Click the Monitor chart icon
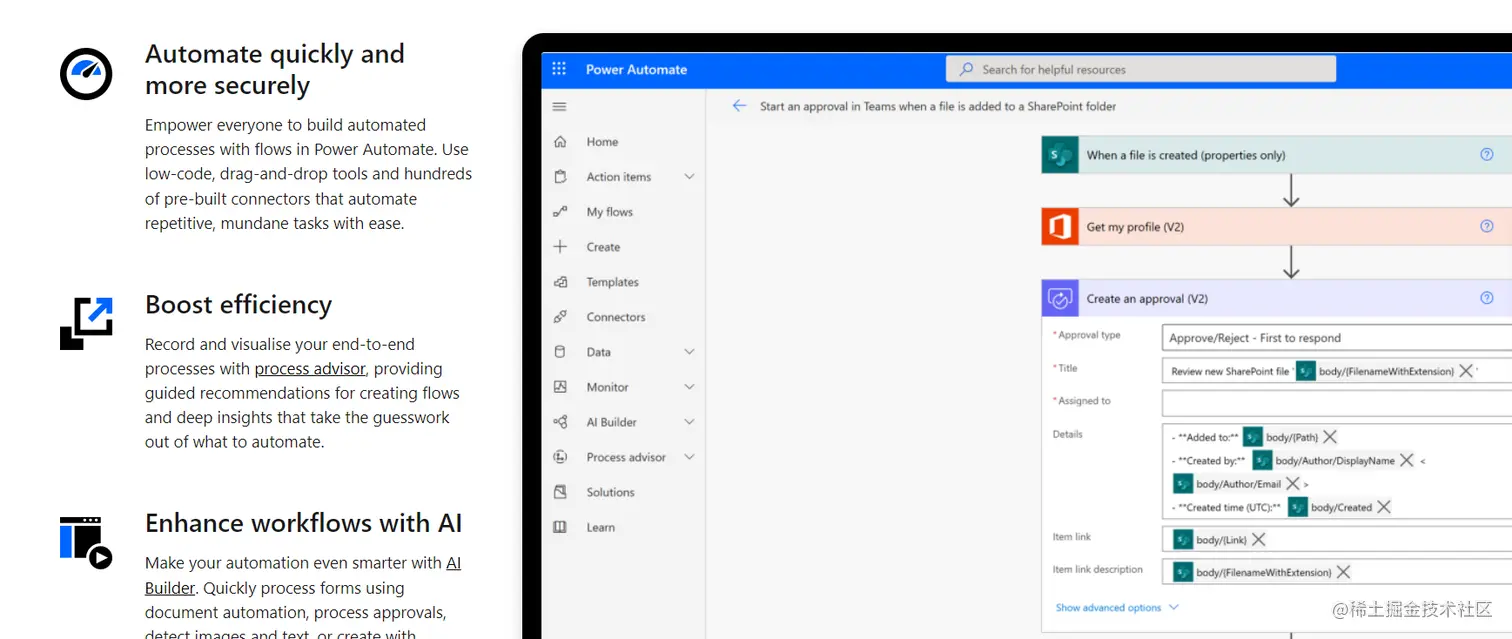The image size is (1512, 639). coord(560,387)
